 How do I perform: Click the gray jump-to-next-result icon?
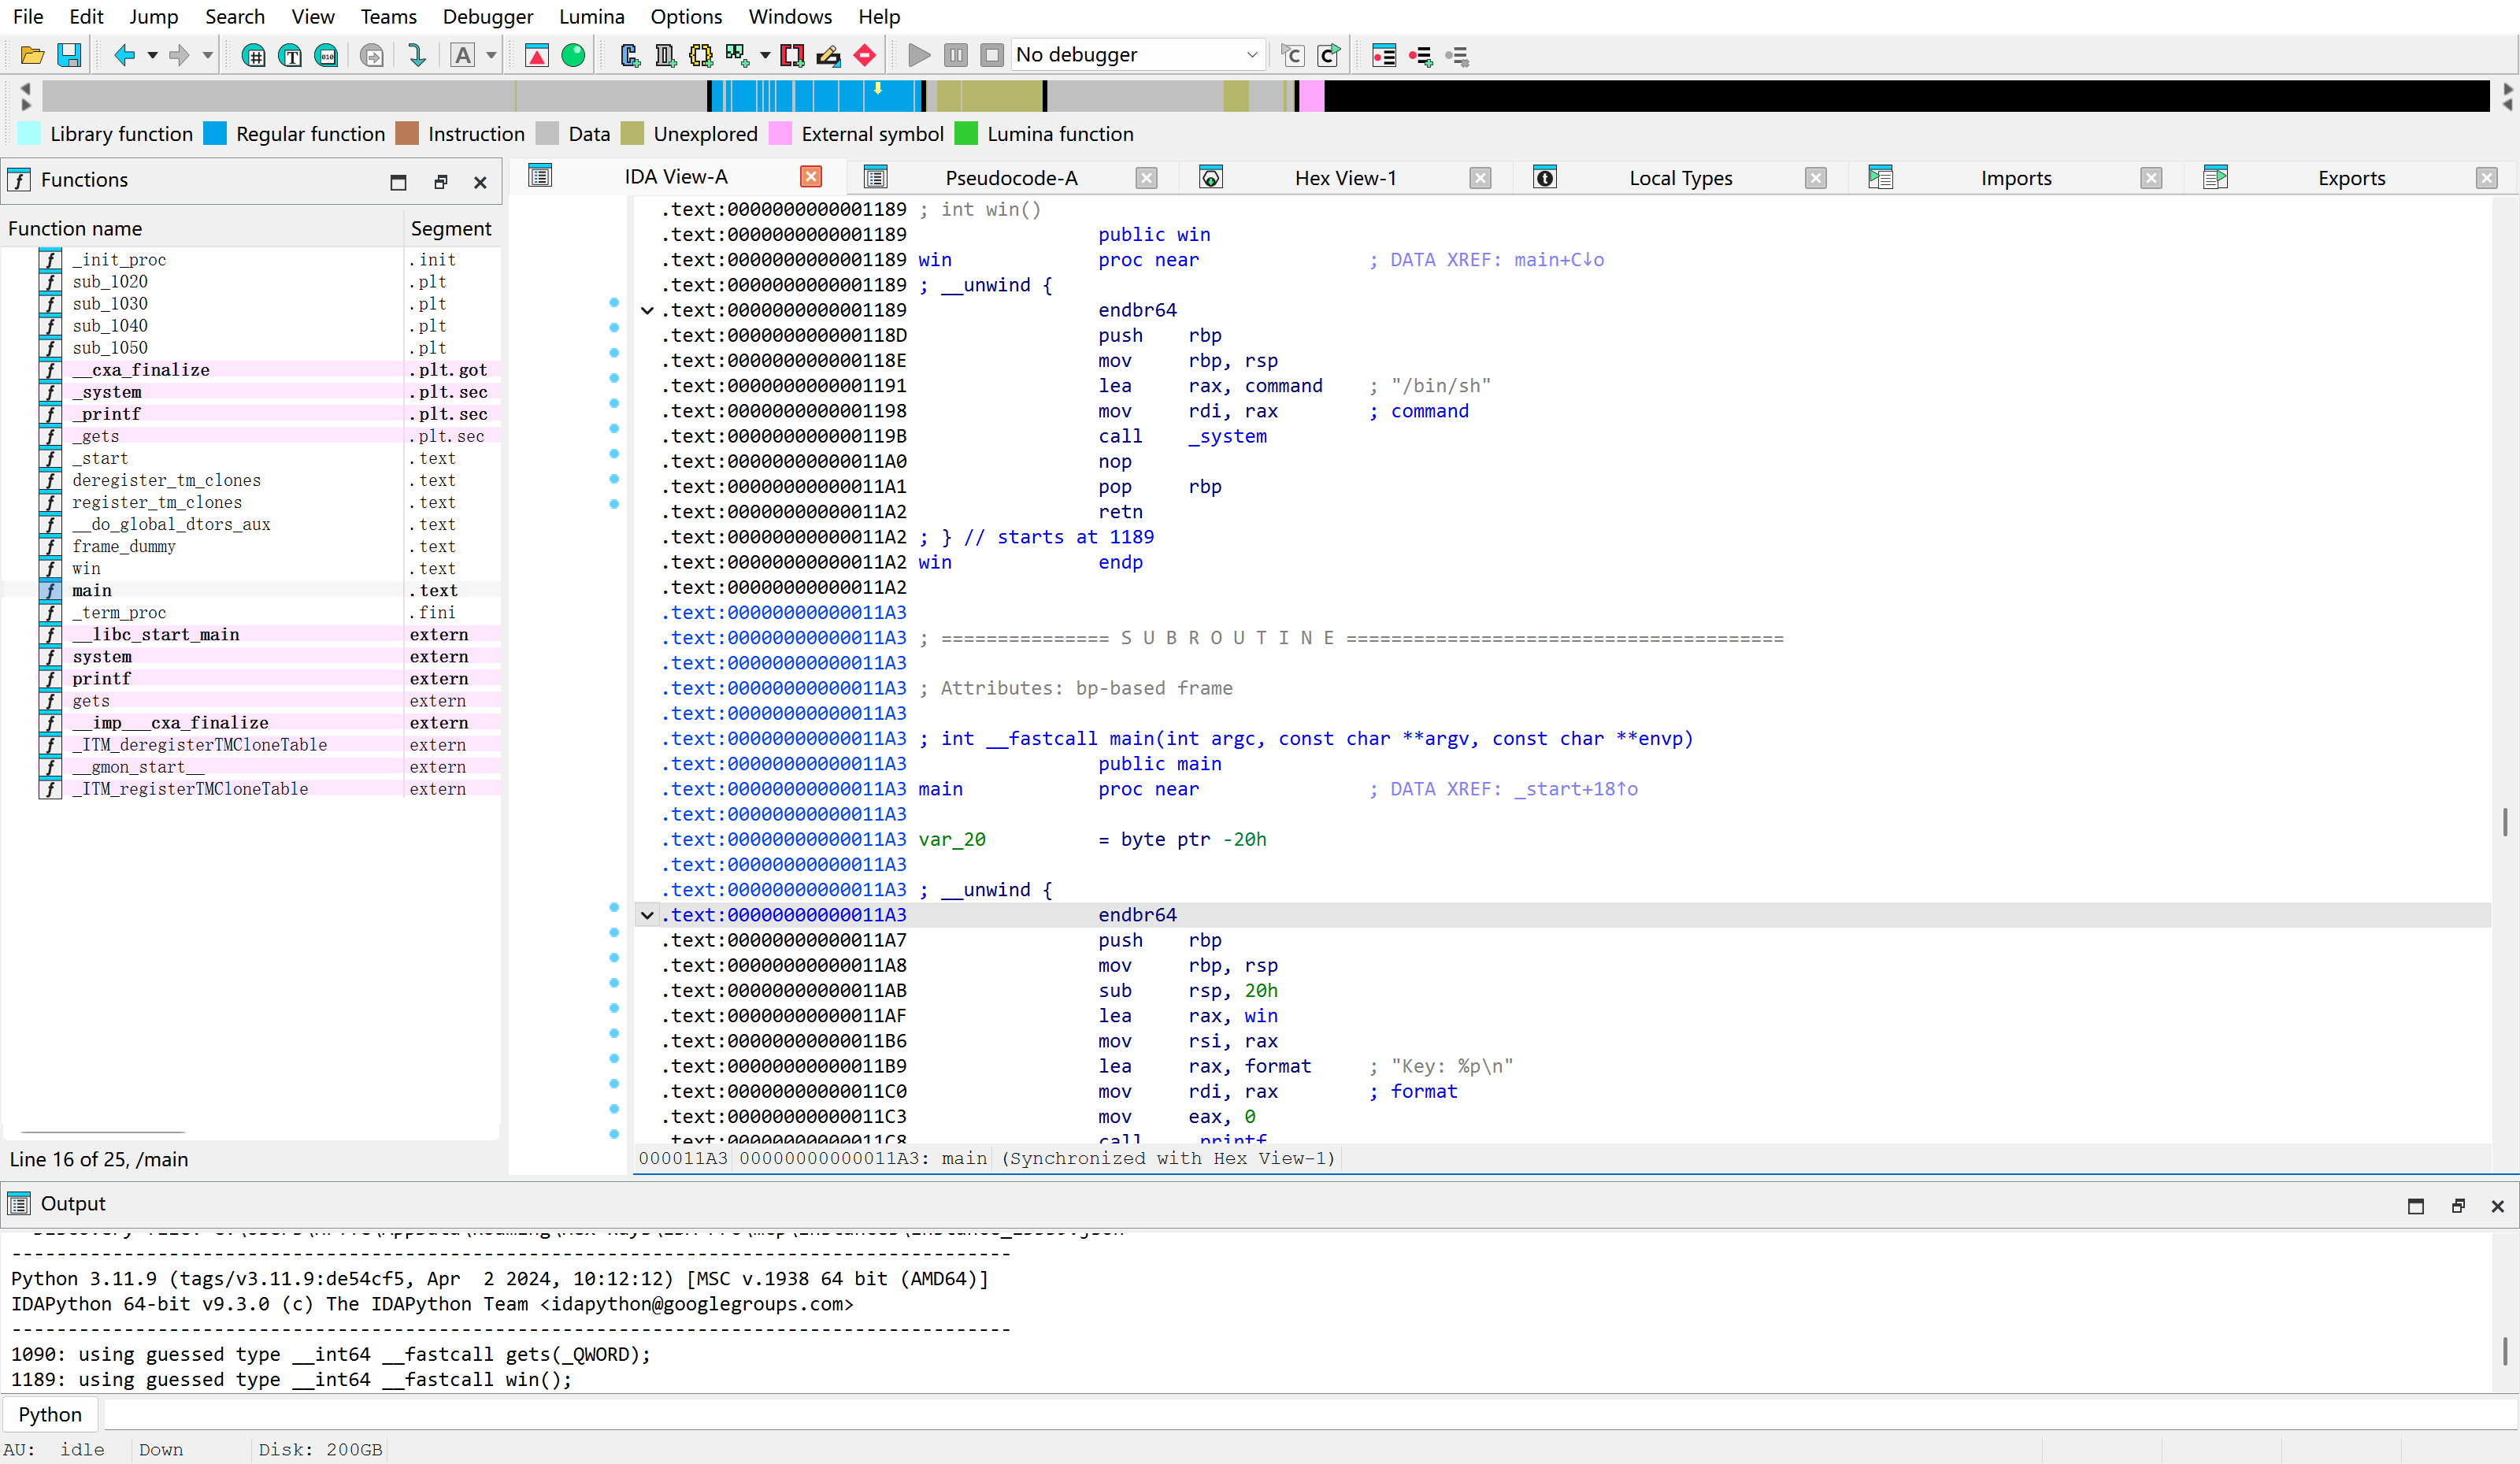[371, 55]
